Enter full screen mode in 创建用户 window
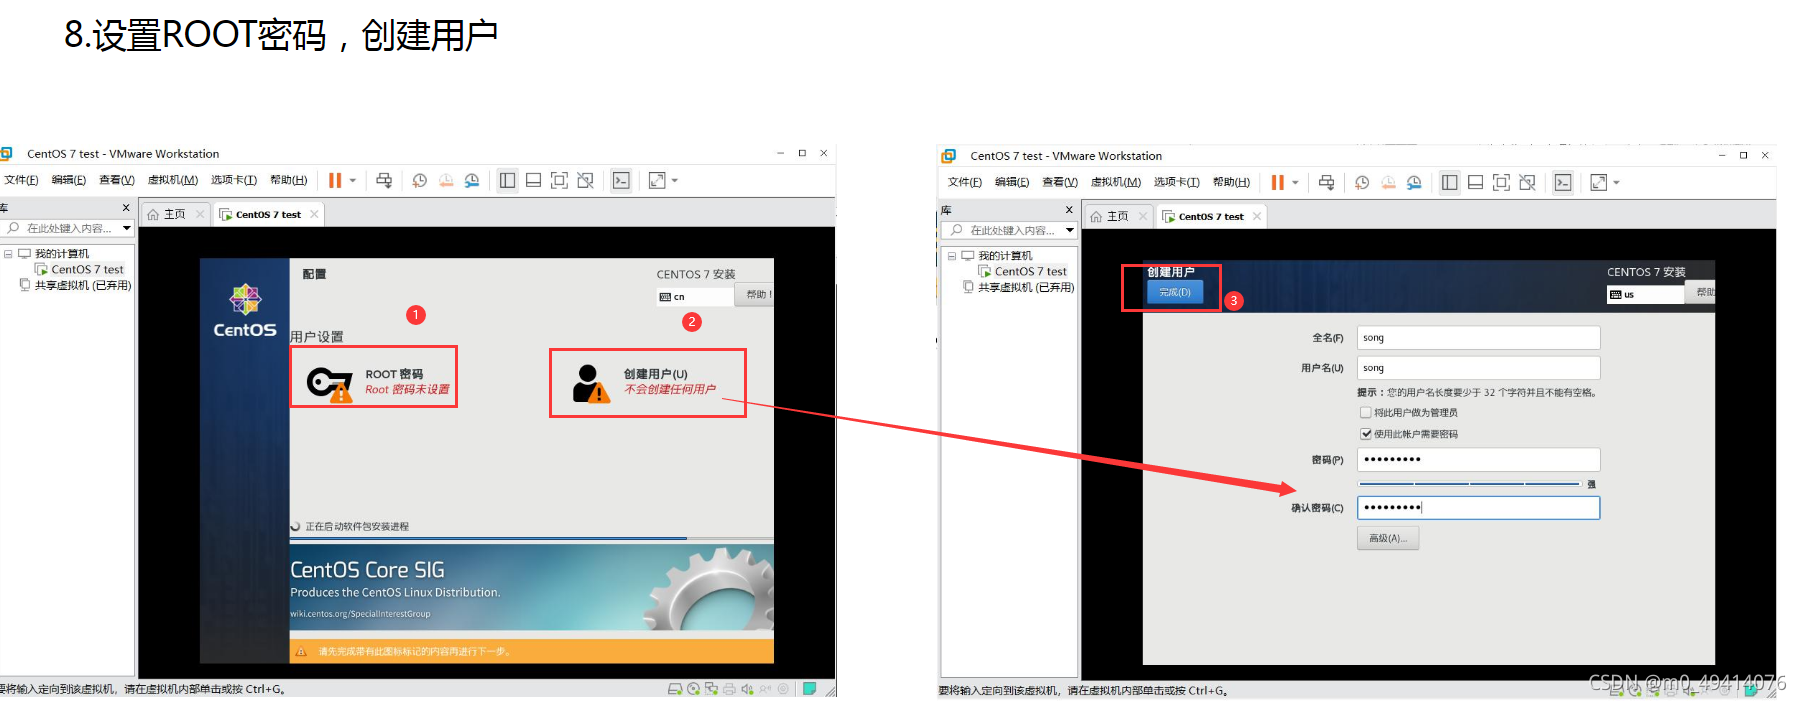The width and height of the screenshot is (1802, 703). tap(1501, 183)
